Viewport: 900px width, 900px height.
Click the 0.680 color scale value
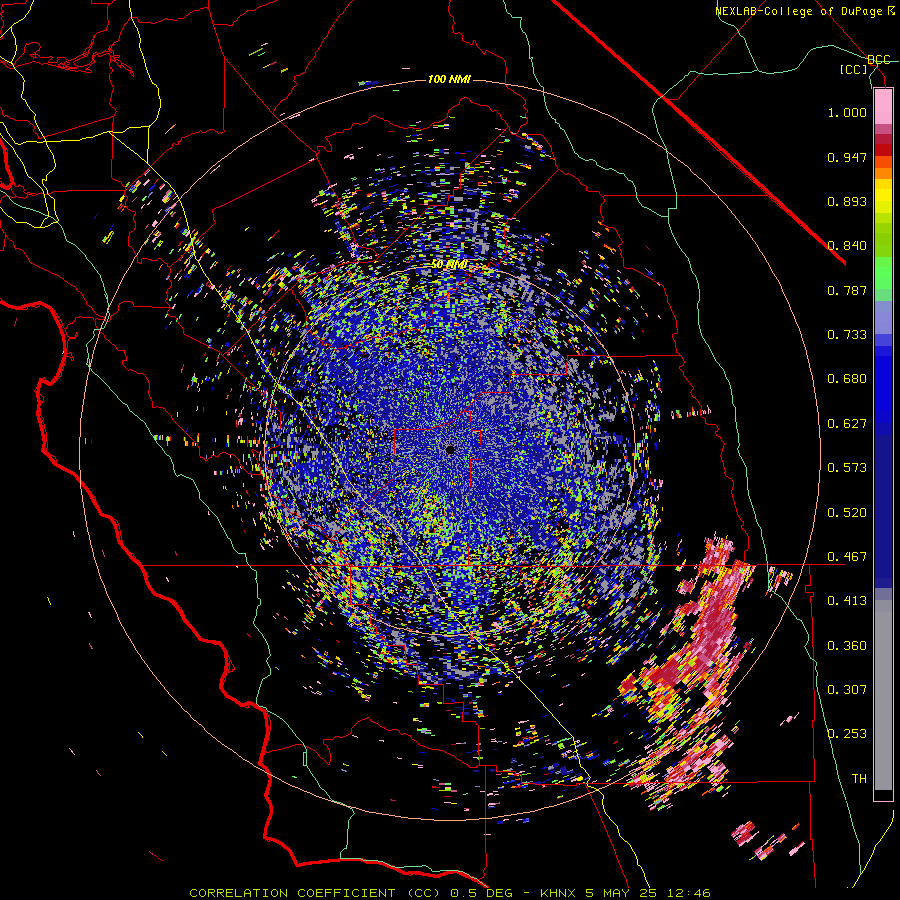[x=847, y=379]
